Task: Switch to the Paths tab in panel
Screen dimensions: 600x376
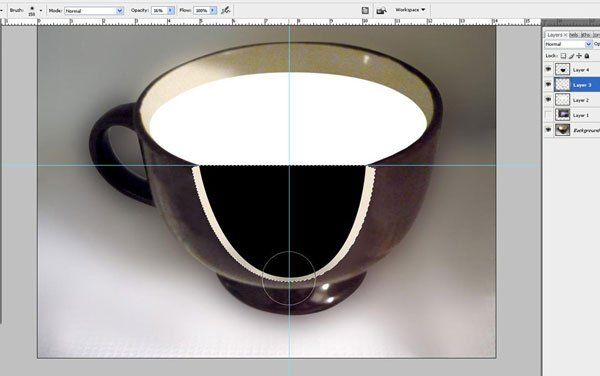Action: coord(585,35)
